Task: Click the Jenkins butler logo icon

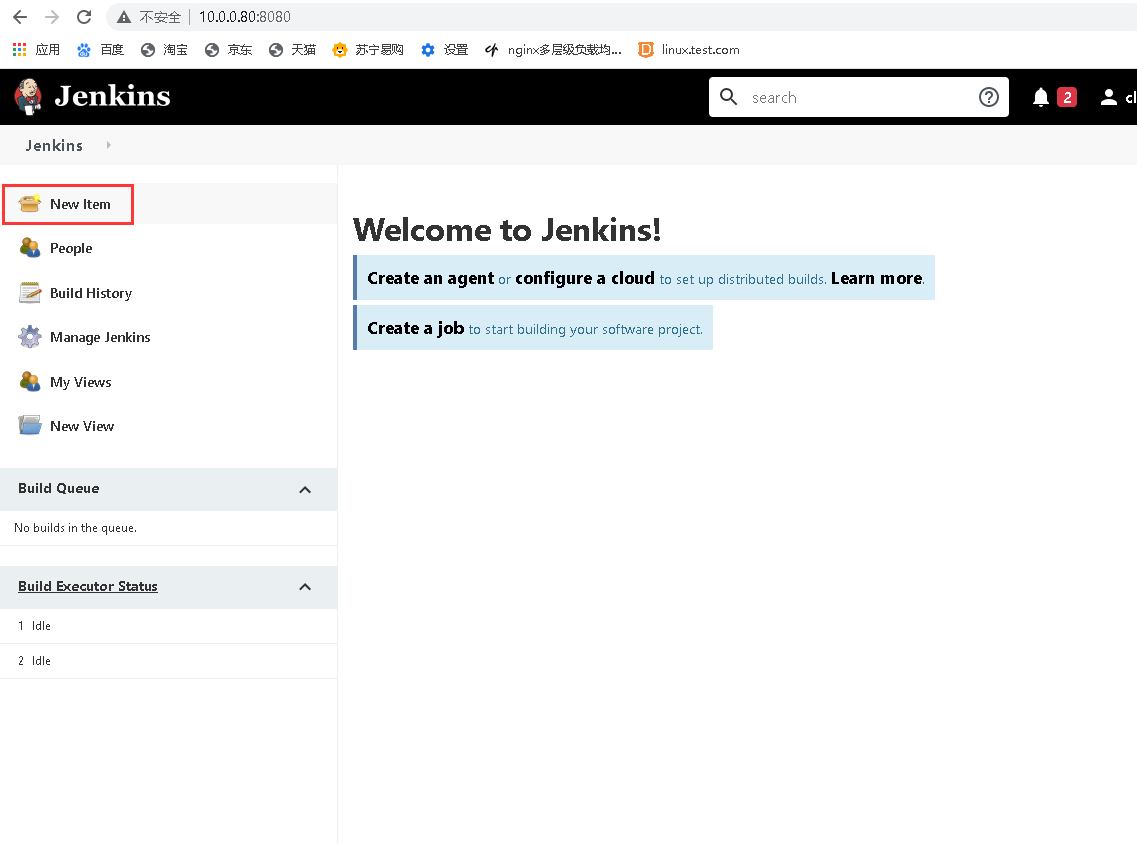Action: click(x=28, y=96)
